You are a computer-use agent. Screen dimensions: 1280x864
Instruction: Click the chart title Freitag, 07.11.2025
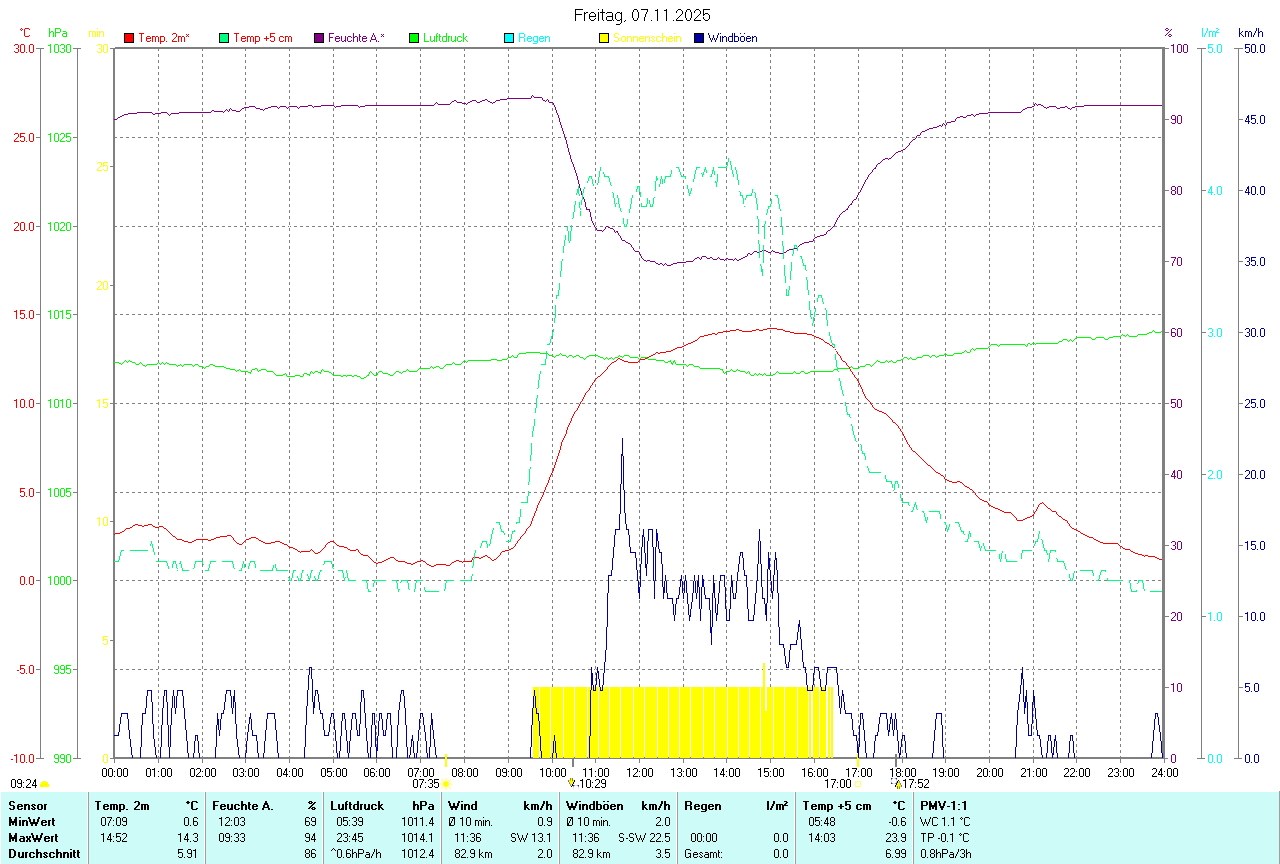tap(640, 15)
